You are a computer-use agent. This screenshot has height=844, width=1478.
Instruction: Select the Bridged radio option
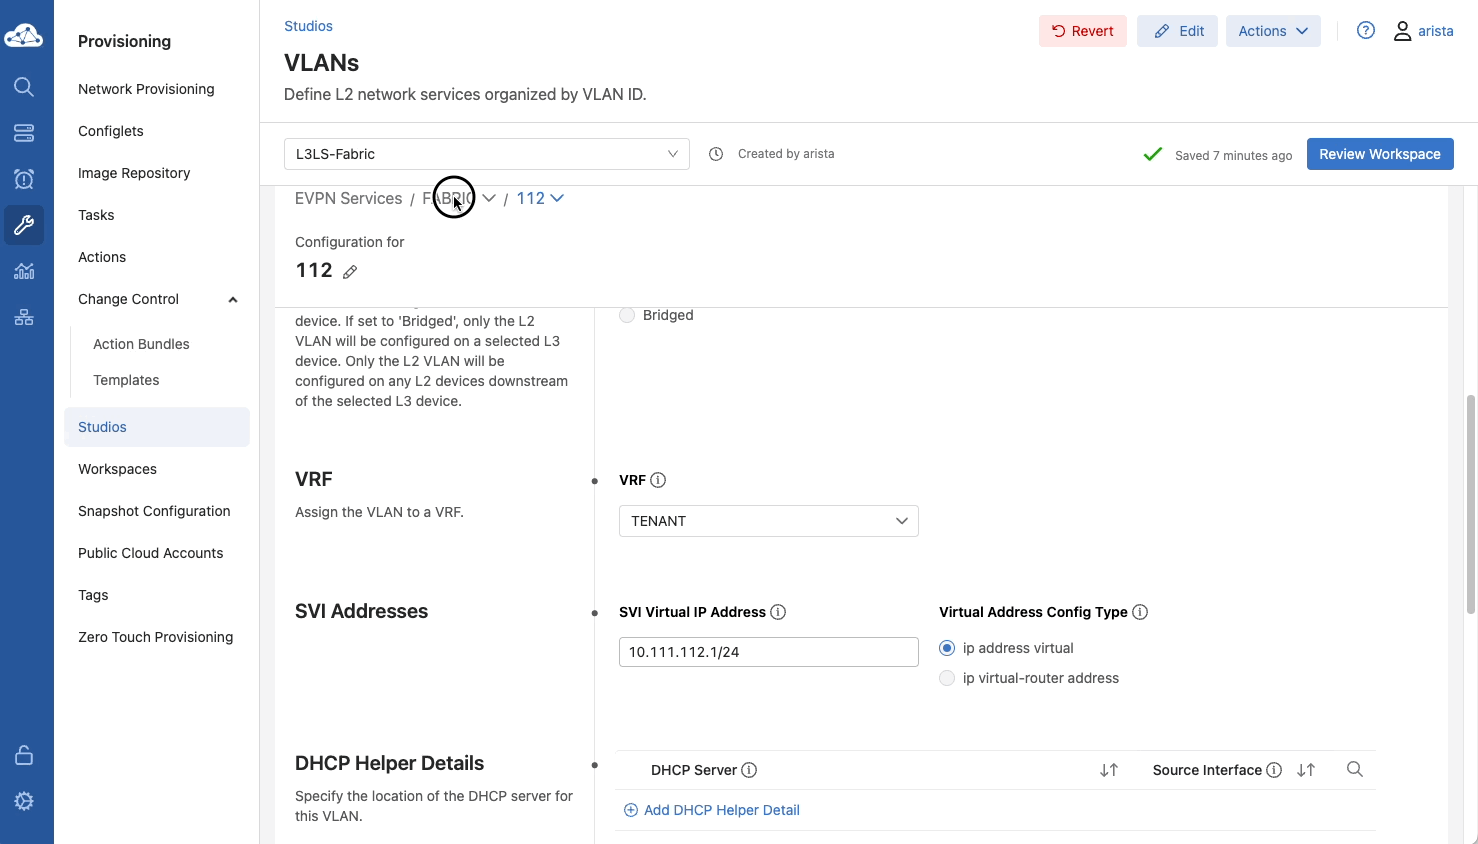[627, 315]
